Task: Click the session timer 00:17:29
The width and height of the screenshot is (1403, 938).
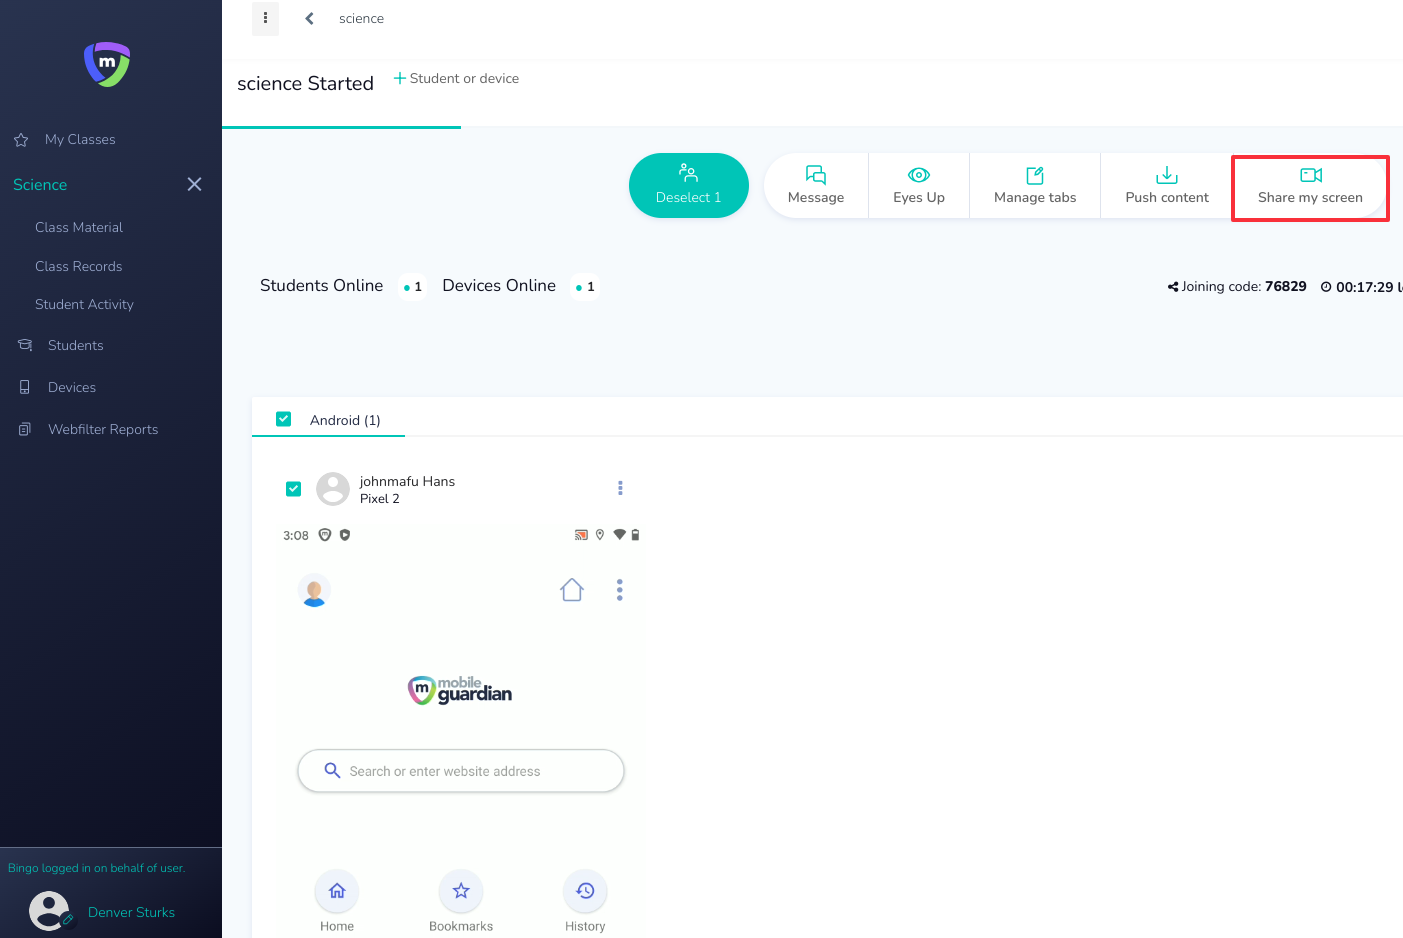Action: (1364, 287)
